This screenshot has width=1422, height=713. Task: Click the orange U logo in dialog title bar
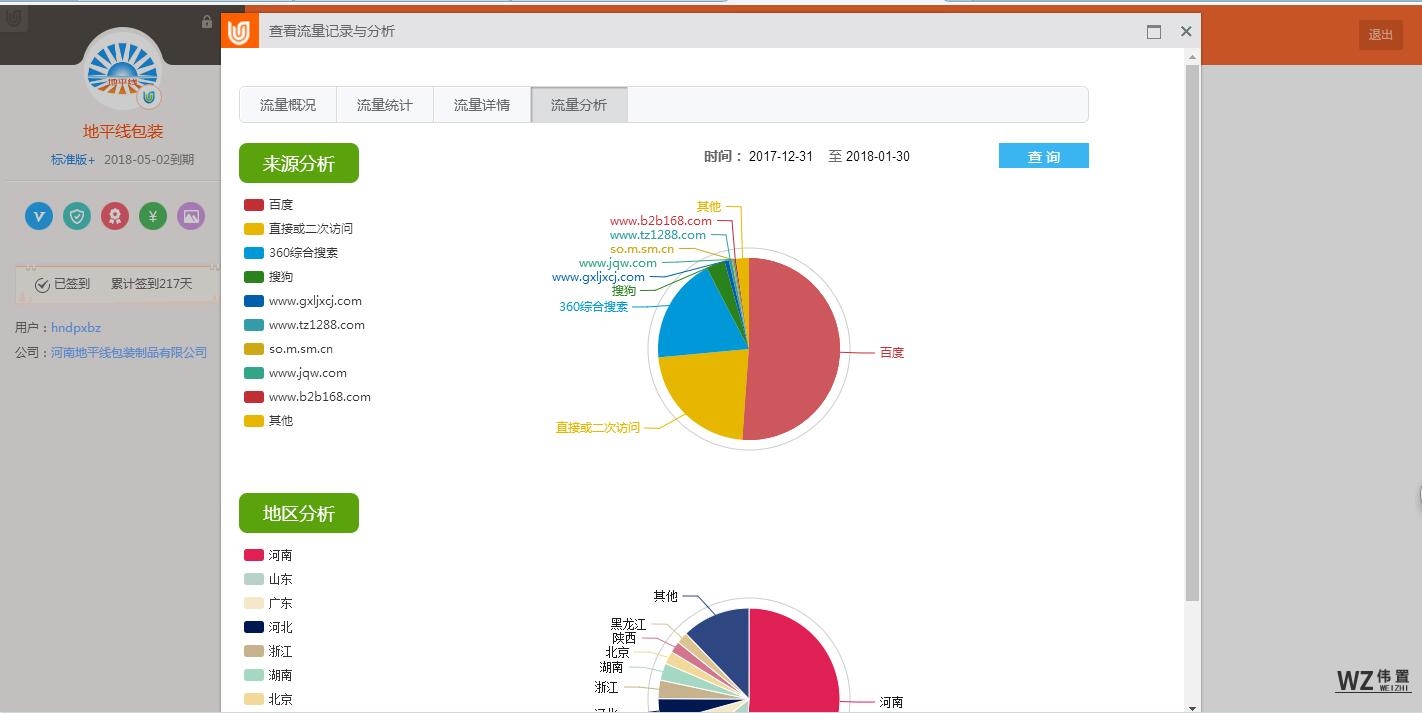pyautogui.click(x=239, y=32)
